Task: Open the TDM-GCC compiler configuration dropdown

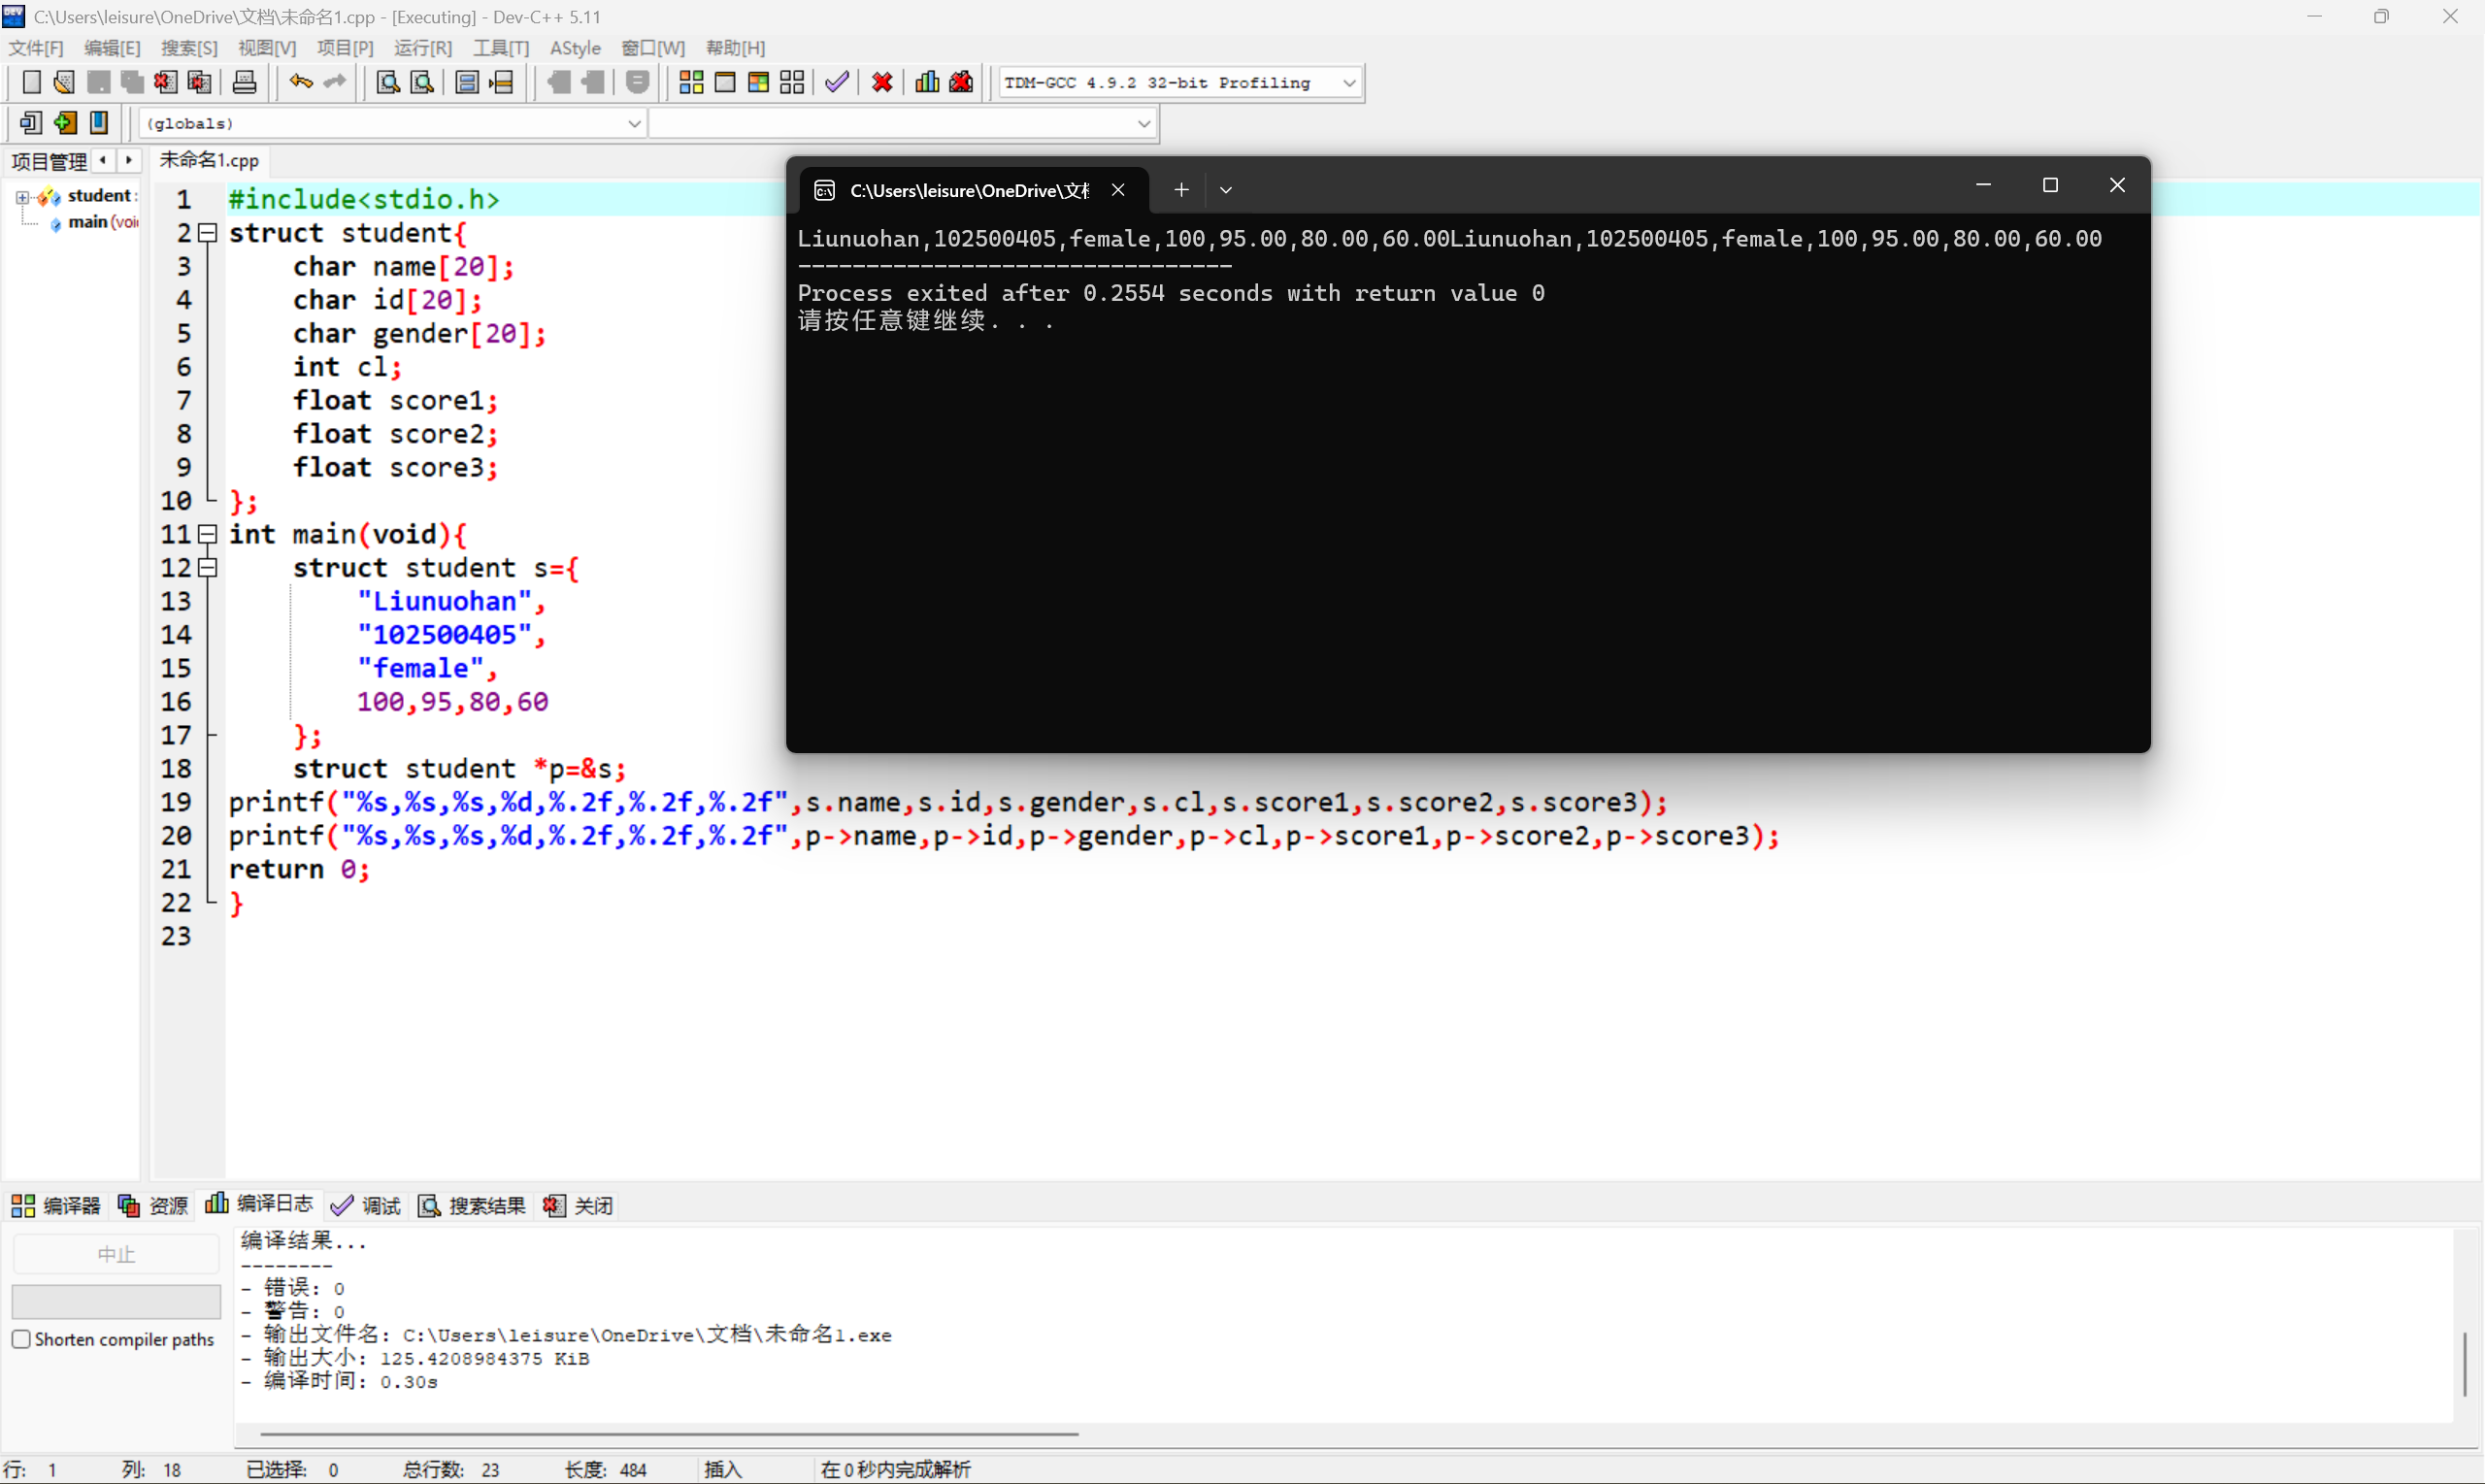Action: 1349,82
